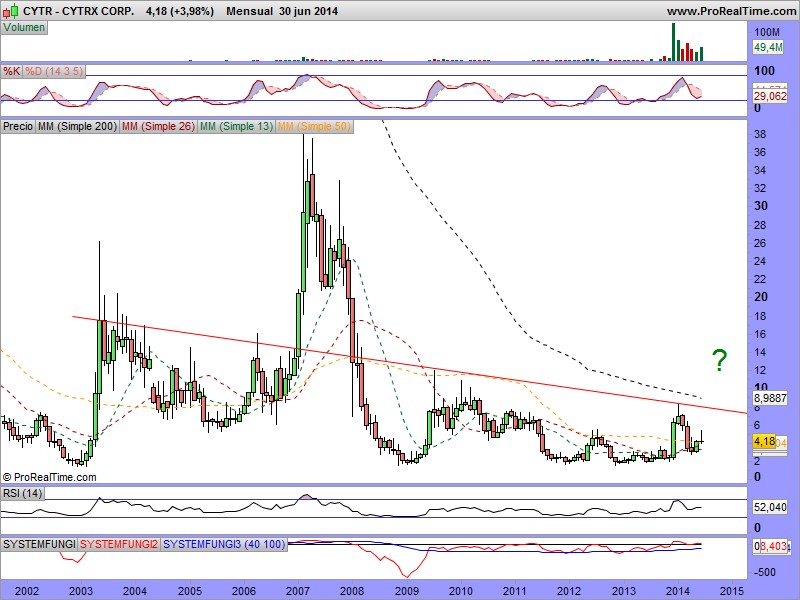Select the 2003 year label
This screenshot has width=800, height=600.
(x=81, y=591)
